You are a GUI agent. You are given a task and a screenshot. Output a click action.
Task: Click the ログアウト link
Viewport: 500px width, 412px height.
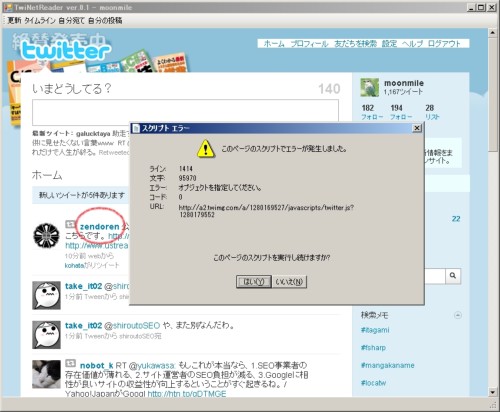click(444, 44)
